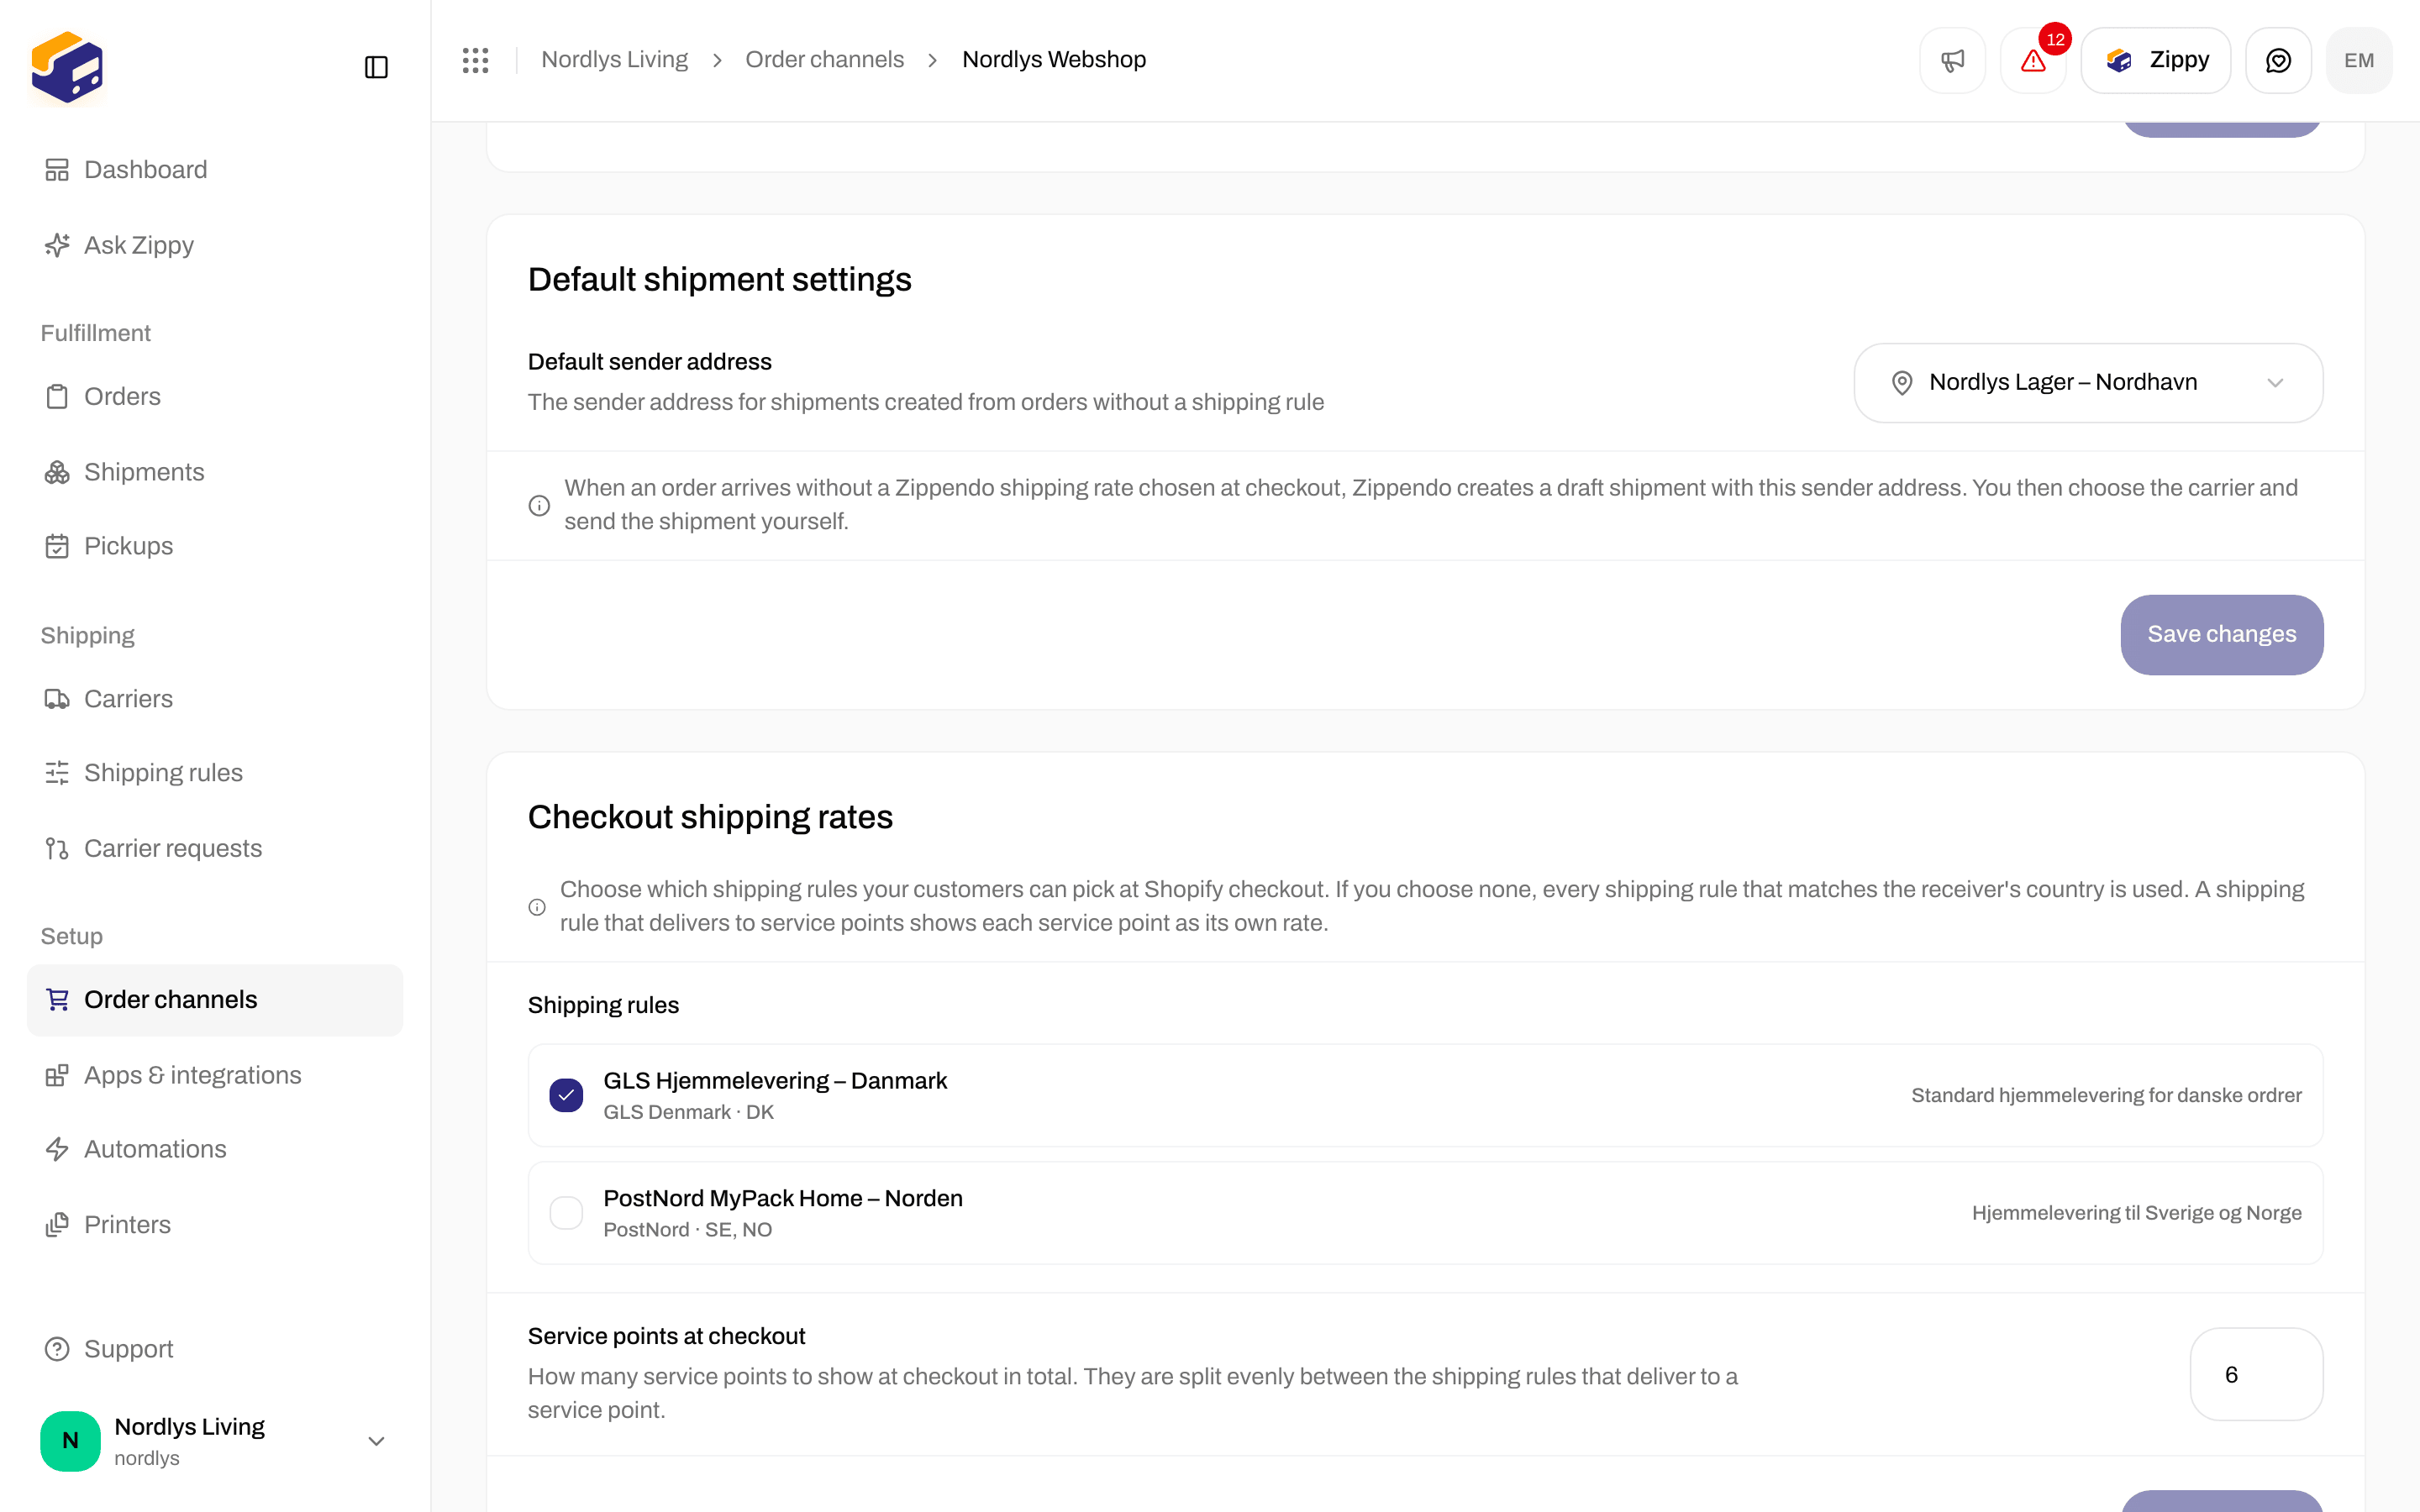The width and height of the screenshot is (2420, 1512).
Task: Open Apps & integrations
Action: (215, 1075)
